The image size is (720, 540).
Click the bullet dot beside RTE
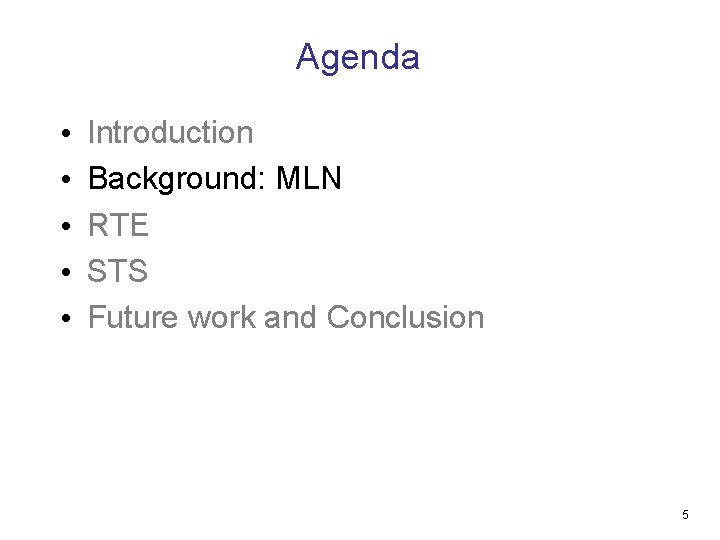pyautogui.click(x=66, y=226)
